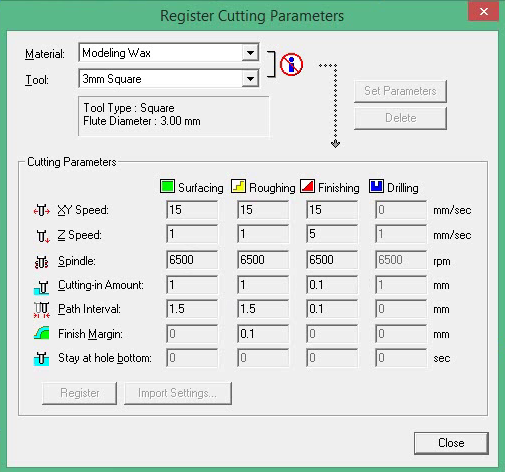Click the Drilling XY Speed field
The height and width of the screenshot is (472, 505).
(x=401, y=210)
